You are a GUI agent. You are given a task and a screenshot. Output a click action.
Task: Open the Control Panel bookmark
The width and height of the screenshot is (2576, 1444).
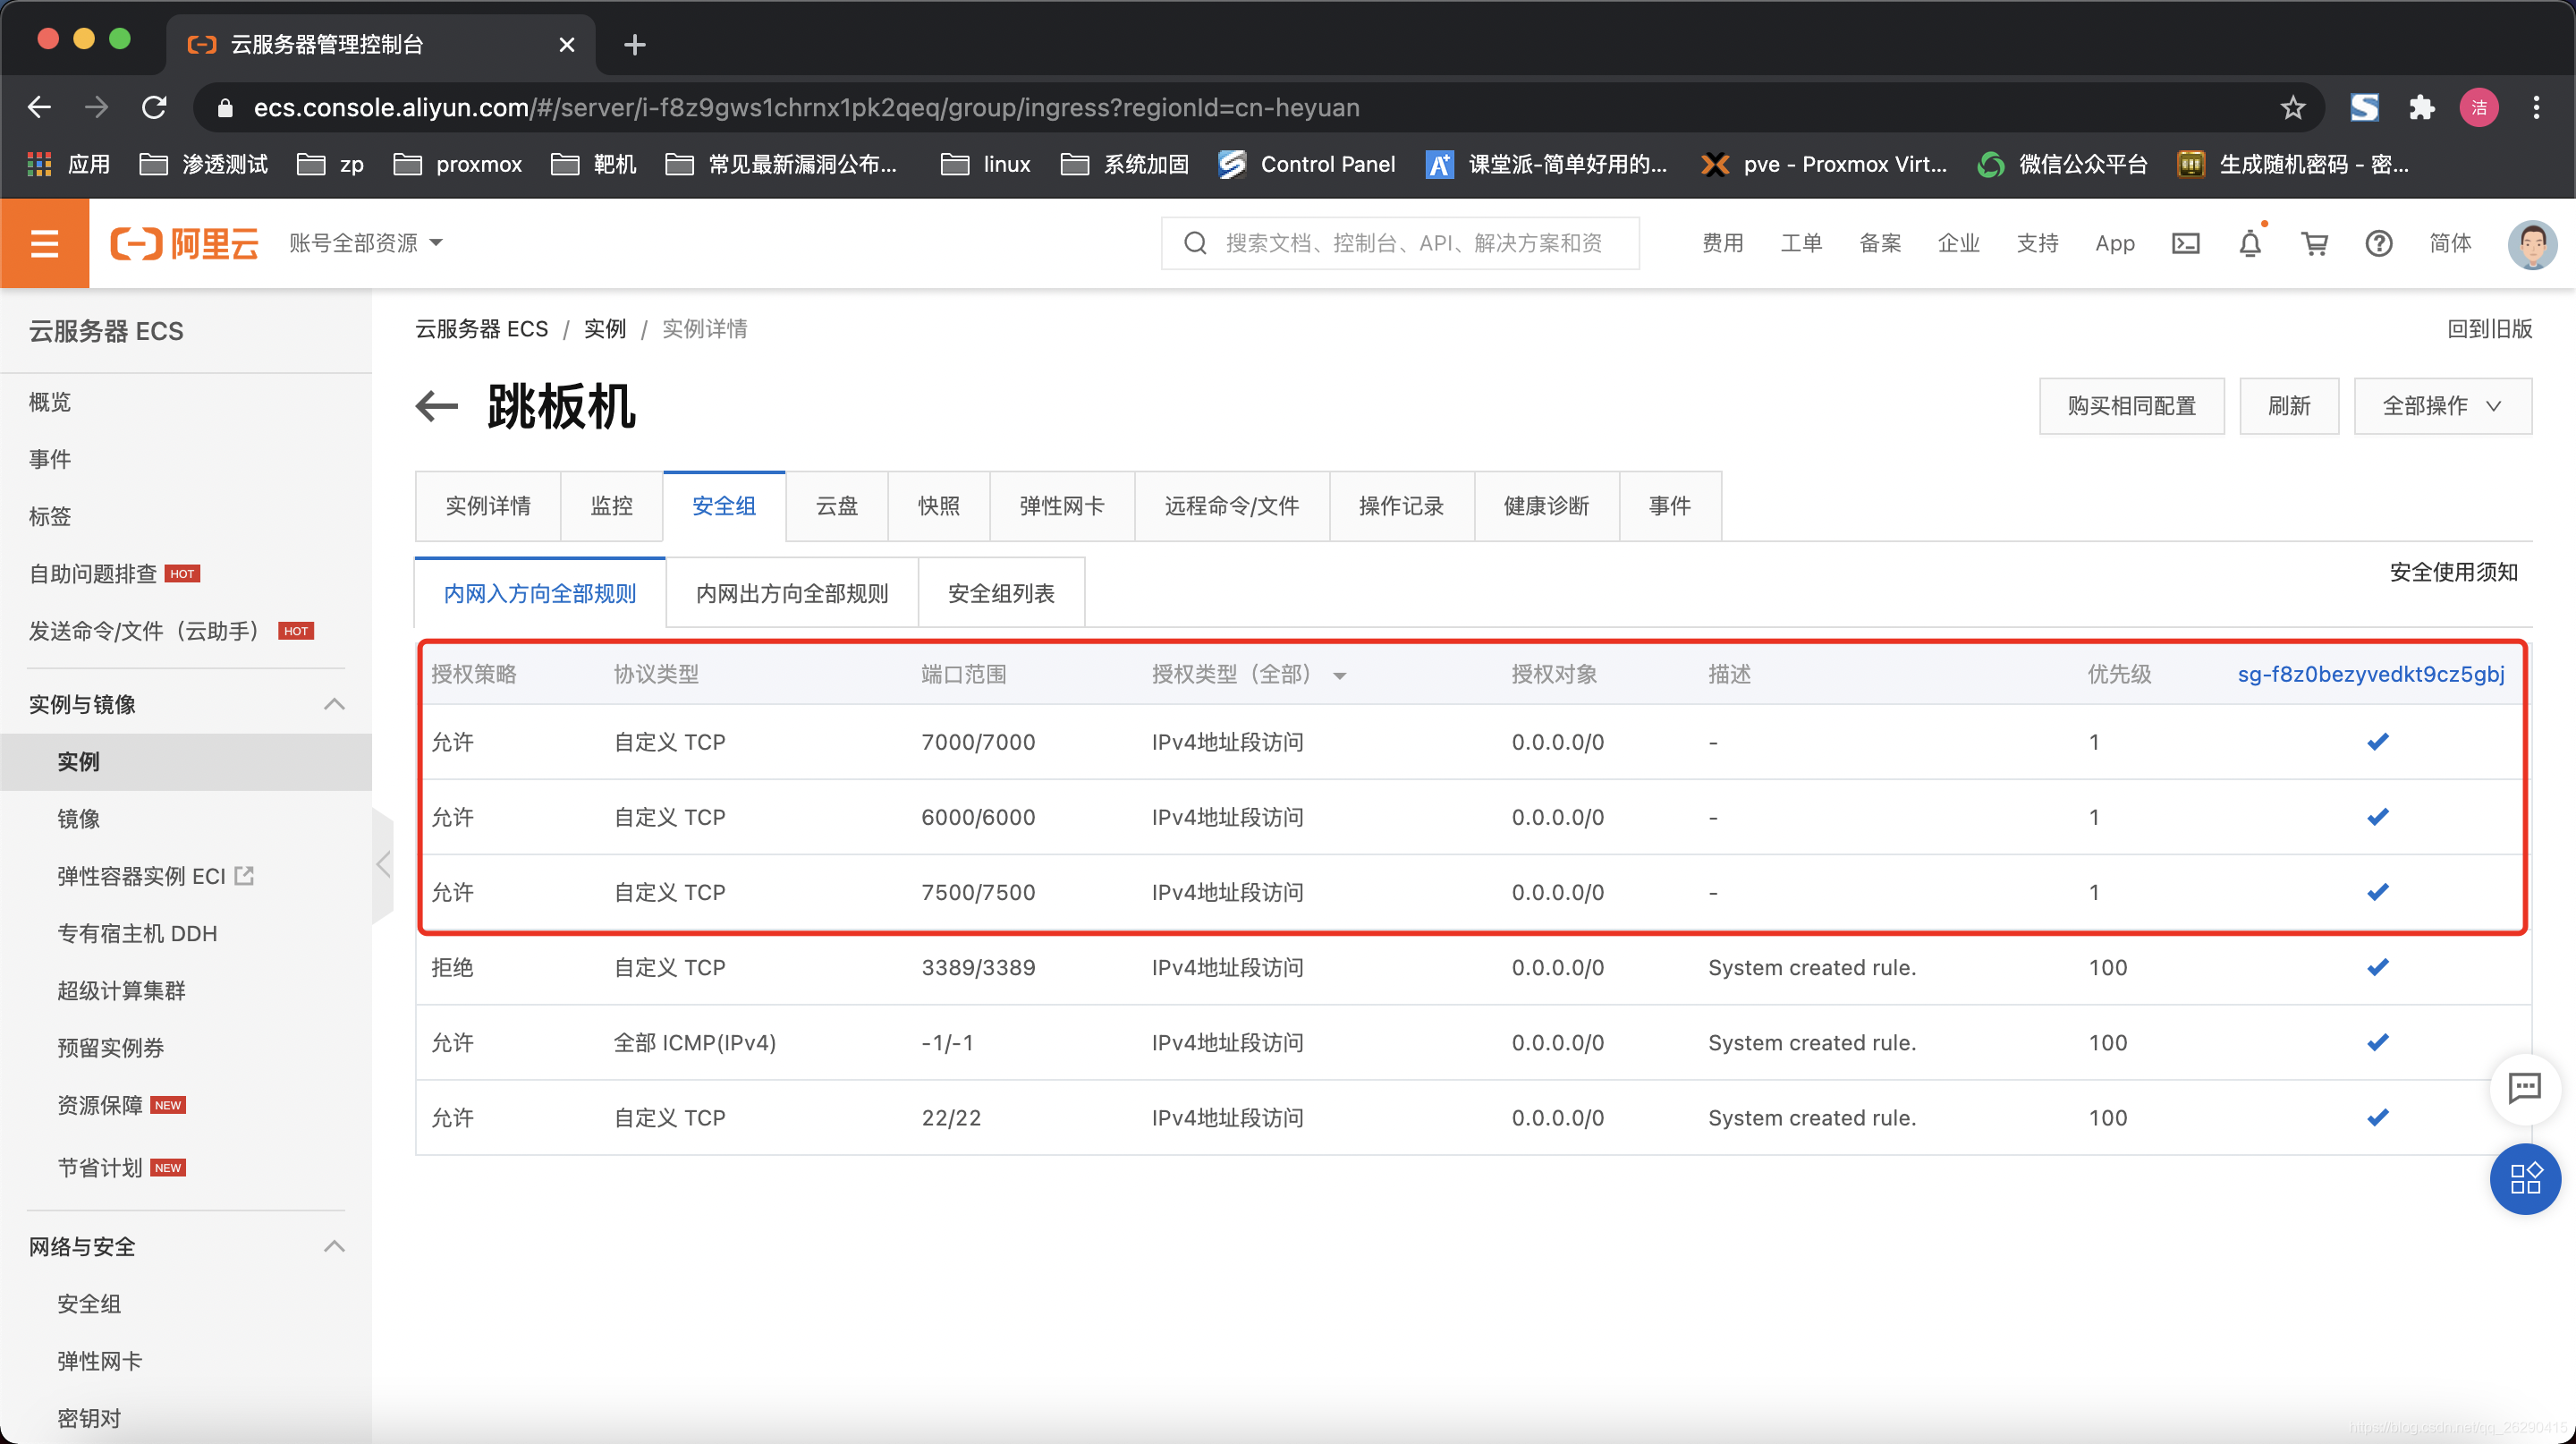point(1306,164)
